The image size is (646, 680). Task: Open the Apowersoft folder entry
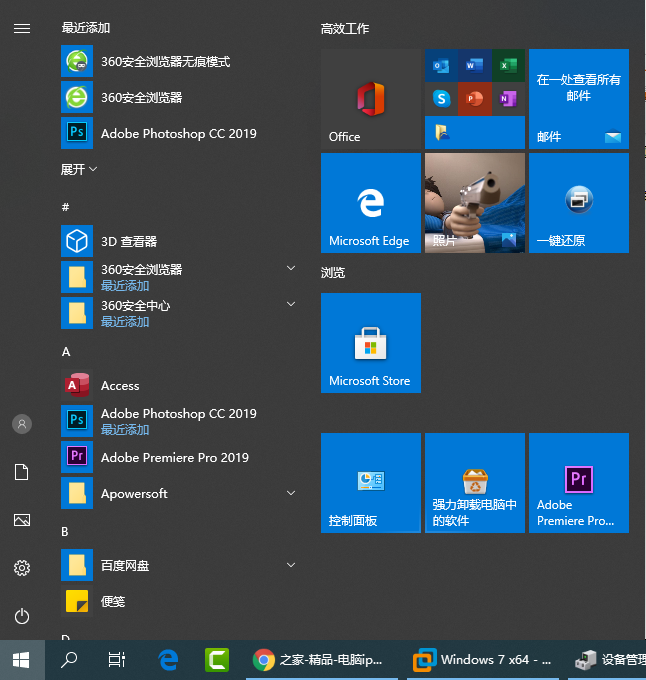coord(179,493)
